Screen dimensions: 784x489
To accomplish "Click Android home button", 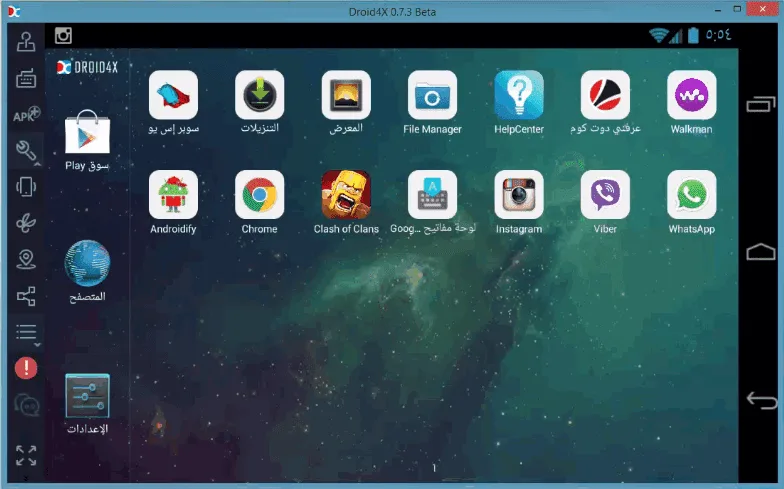I will tap(761, 252).
